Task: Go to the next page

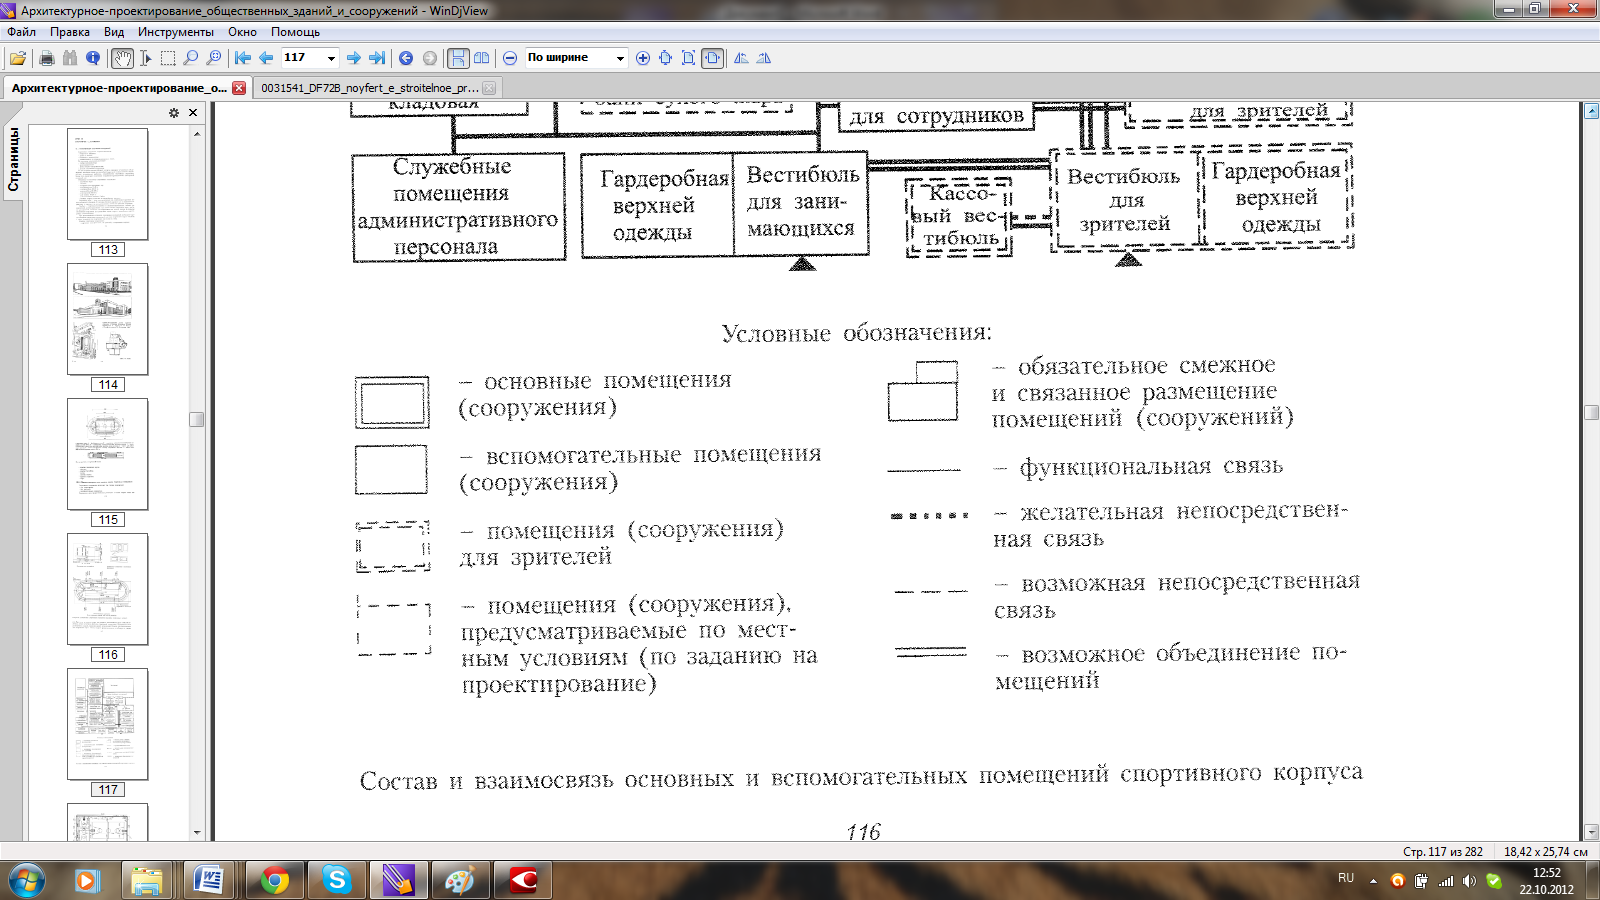Action: point(353,58)
